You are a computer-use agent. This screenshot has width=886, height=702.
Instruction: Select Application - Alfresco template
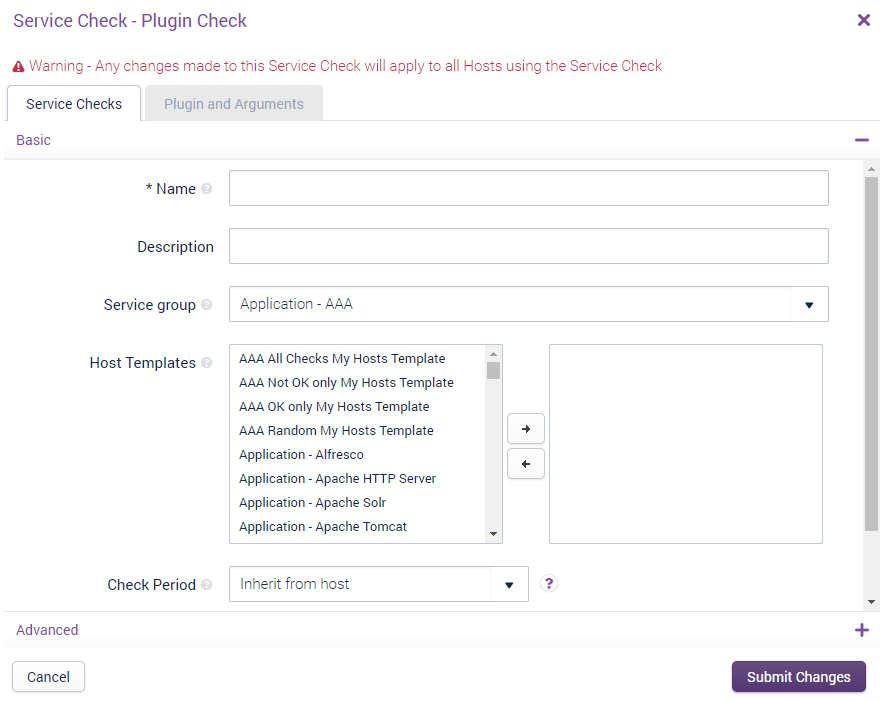coord(301,455)
